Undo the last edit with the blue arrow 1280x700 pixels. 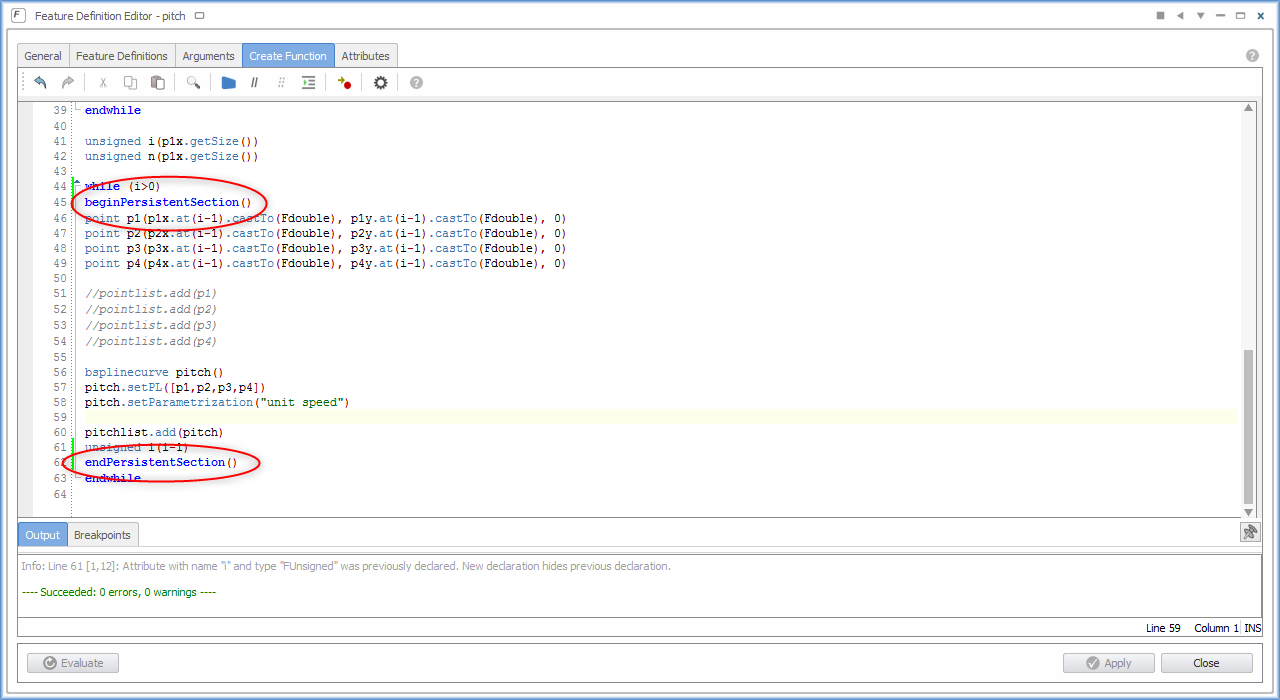click(x=40, y=82)
